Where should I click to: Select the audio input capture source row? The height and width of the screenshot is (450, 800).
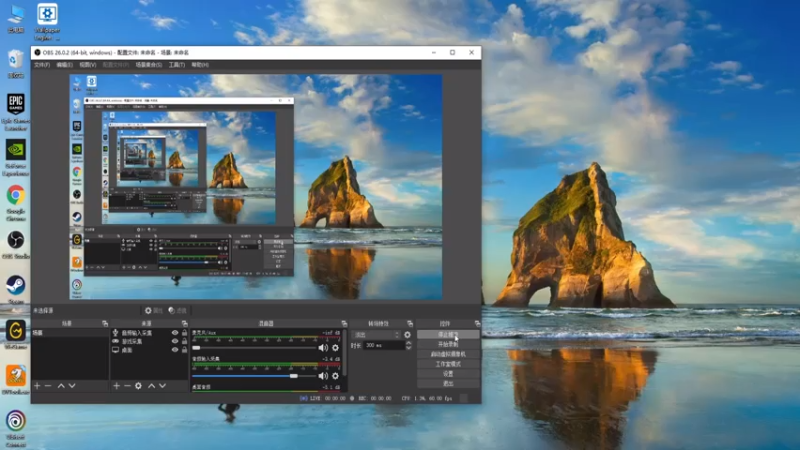[x=149, y=333]
